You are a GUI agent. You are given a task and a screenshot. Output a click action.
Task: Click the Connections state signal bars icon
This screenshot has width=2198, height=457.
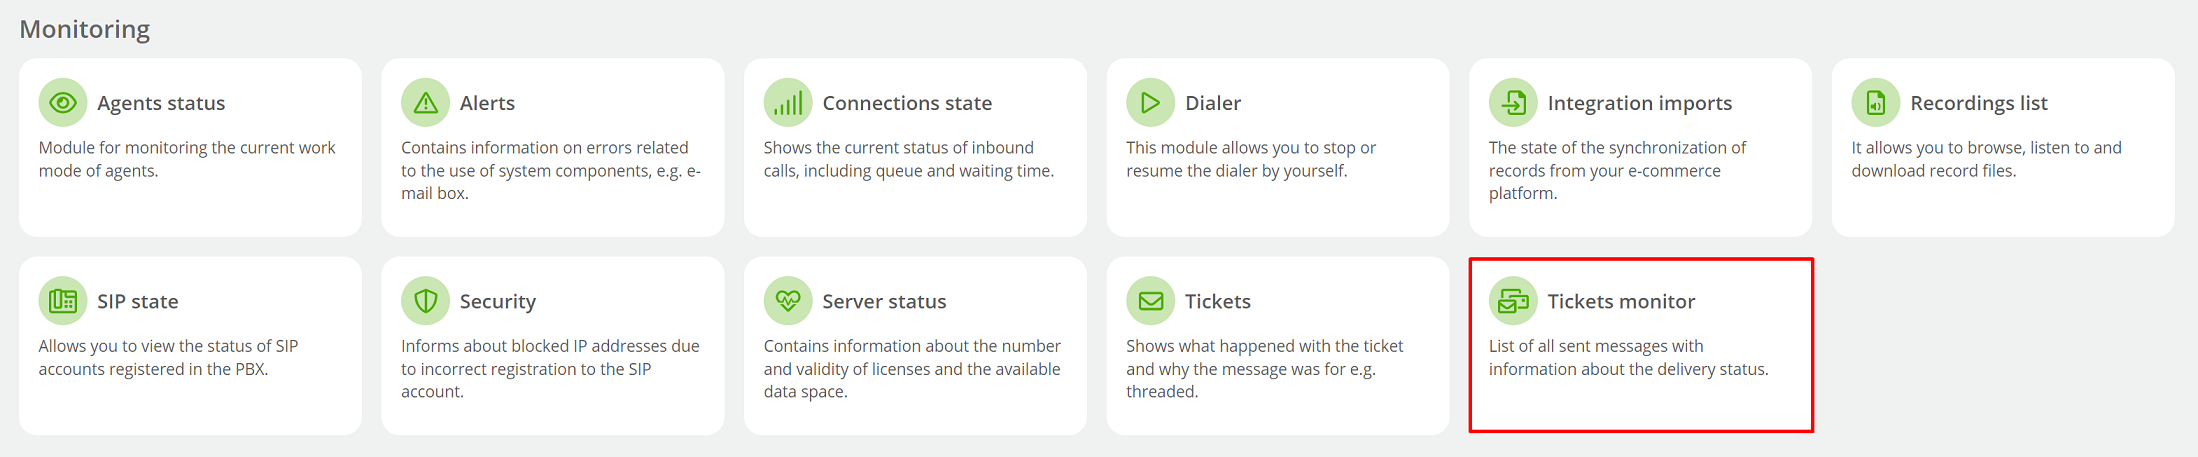[788, 103]
